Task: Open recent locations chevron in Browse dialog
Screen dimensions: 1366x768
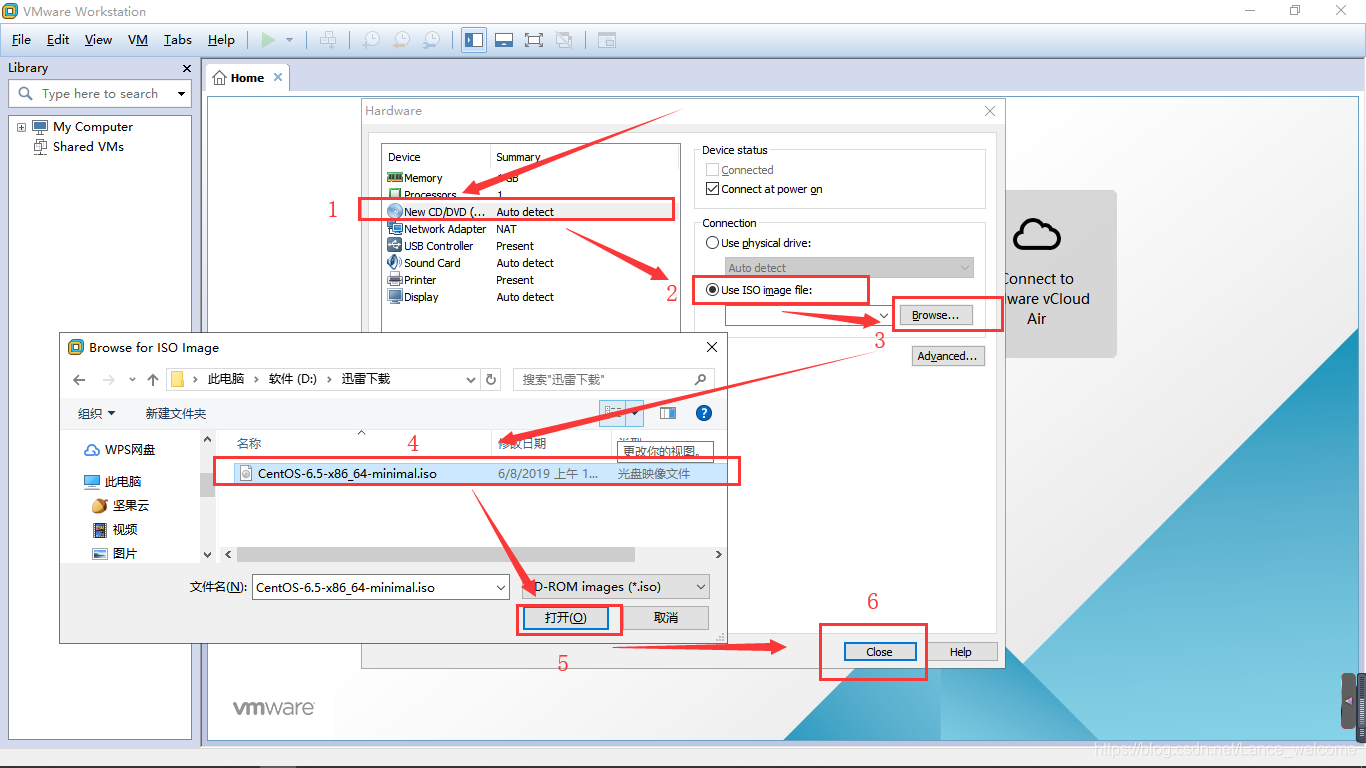Action: tap(131, 380)
